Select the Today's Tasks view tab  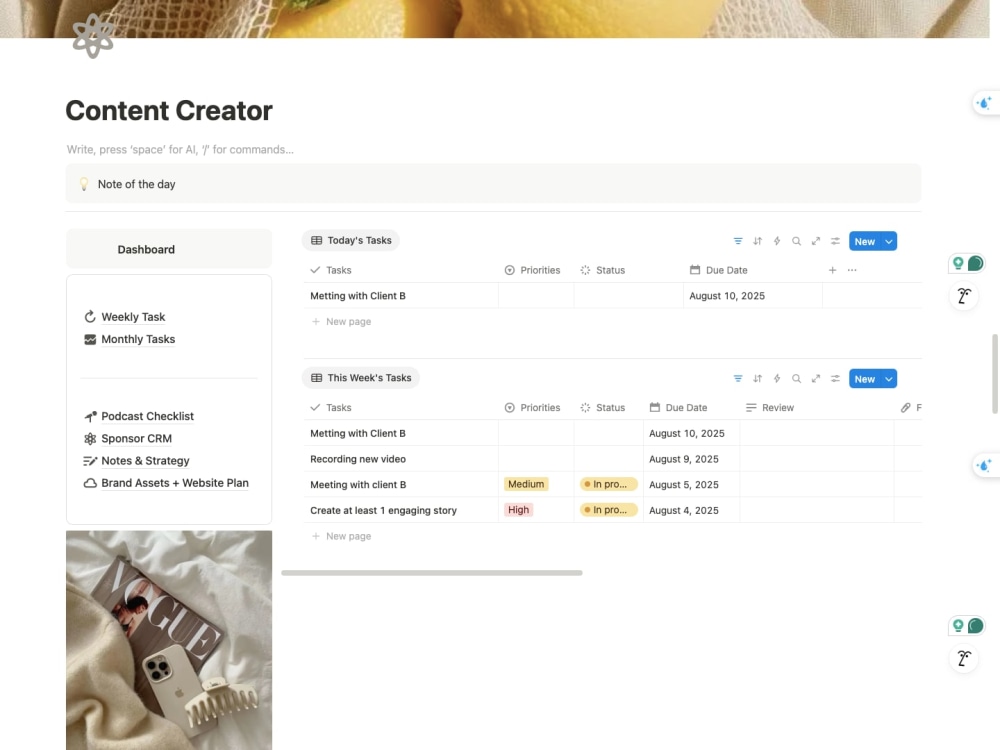[351, 240]
